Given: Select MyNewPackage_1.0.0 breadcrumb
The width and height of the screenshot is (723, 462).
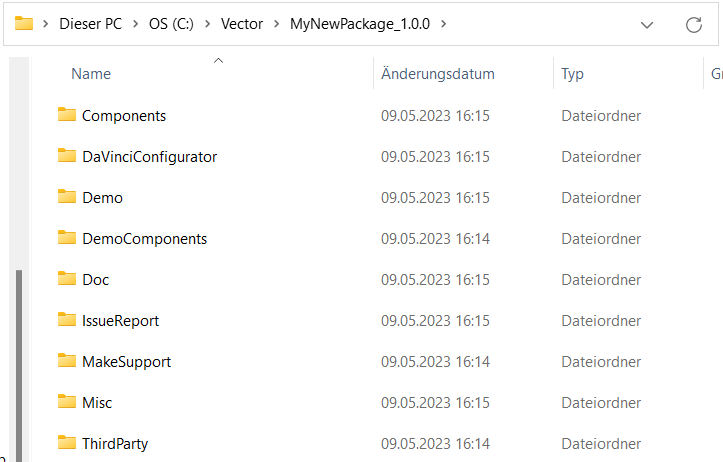Looking at the screenshot, I should 360,24.
